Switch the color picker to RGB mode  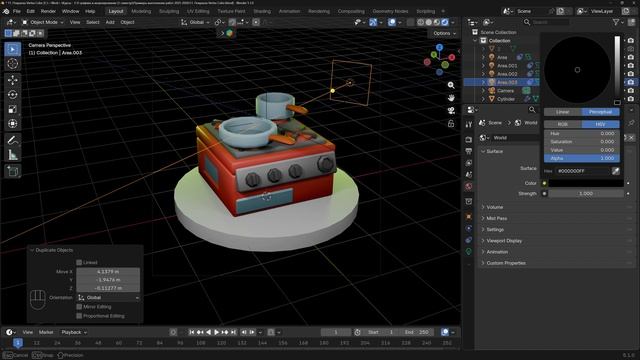[563, 124]
